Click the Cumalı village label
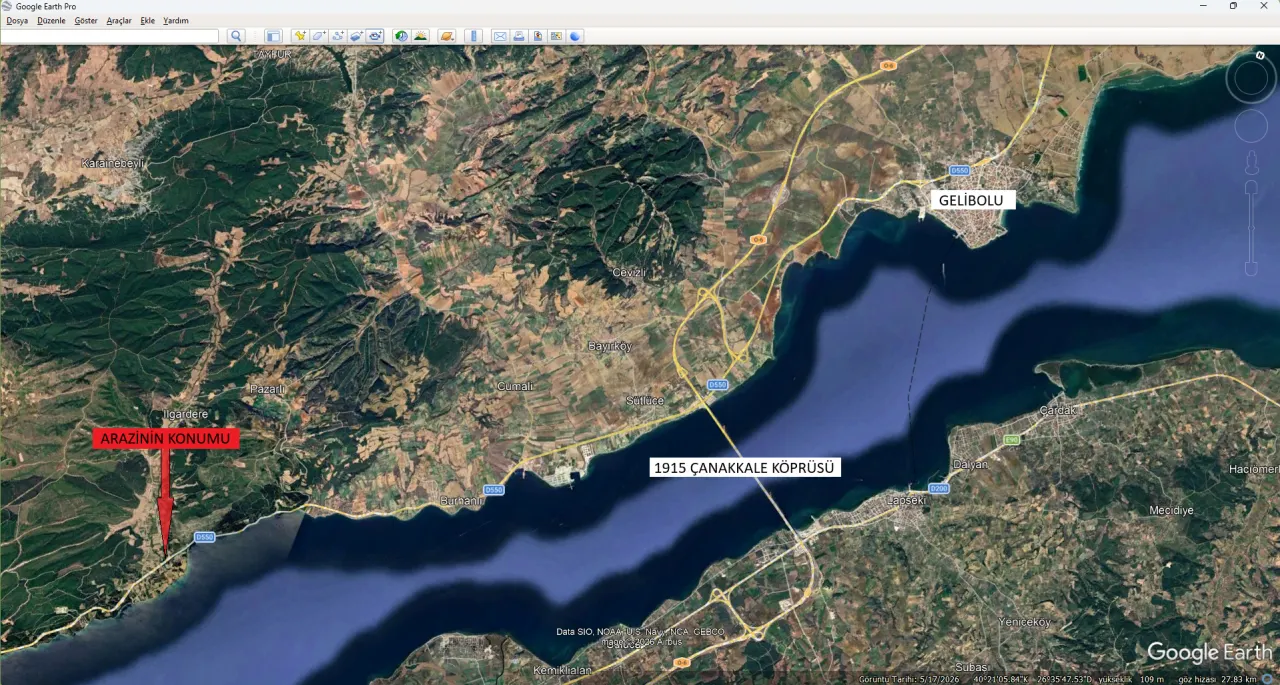The width and height of the screenshot is (1280, 685). (x=516, y=386)
